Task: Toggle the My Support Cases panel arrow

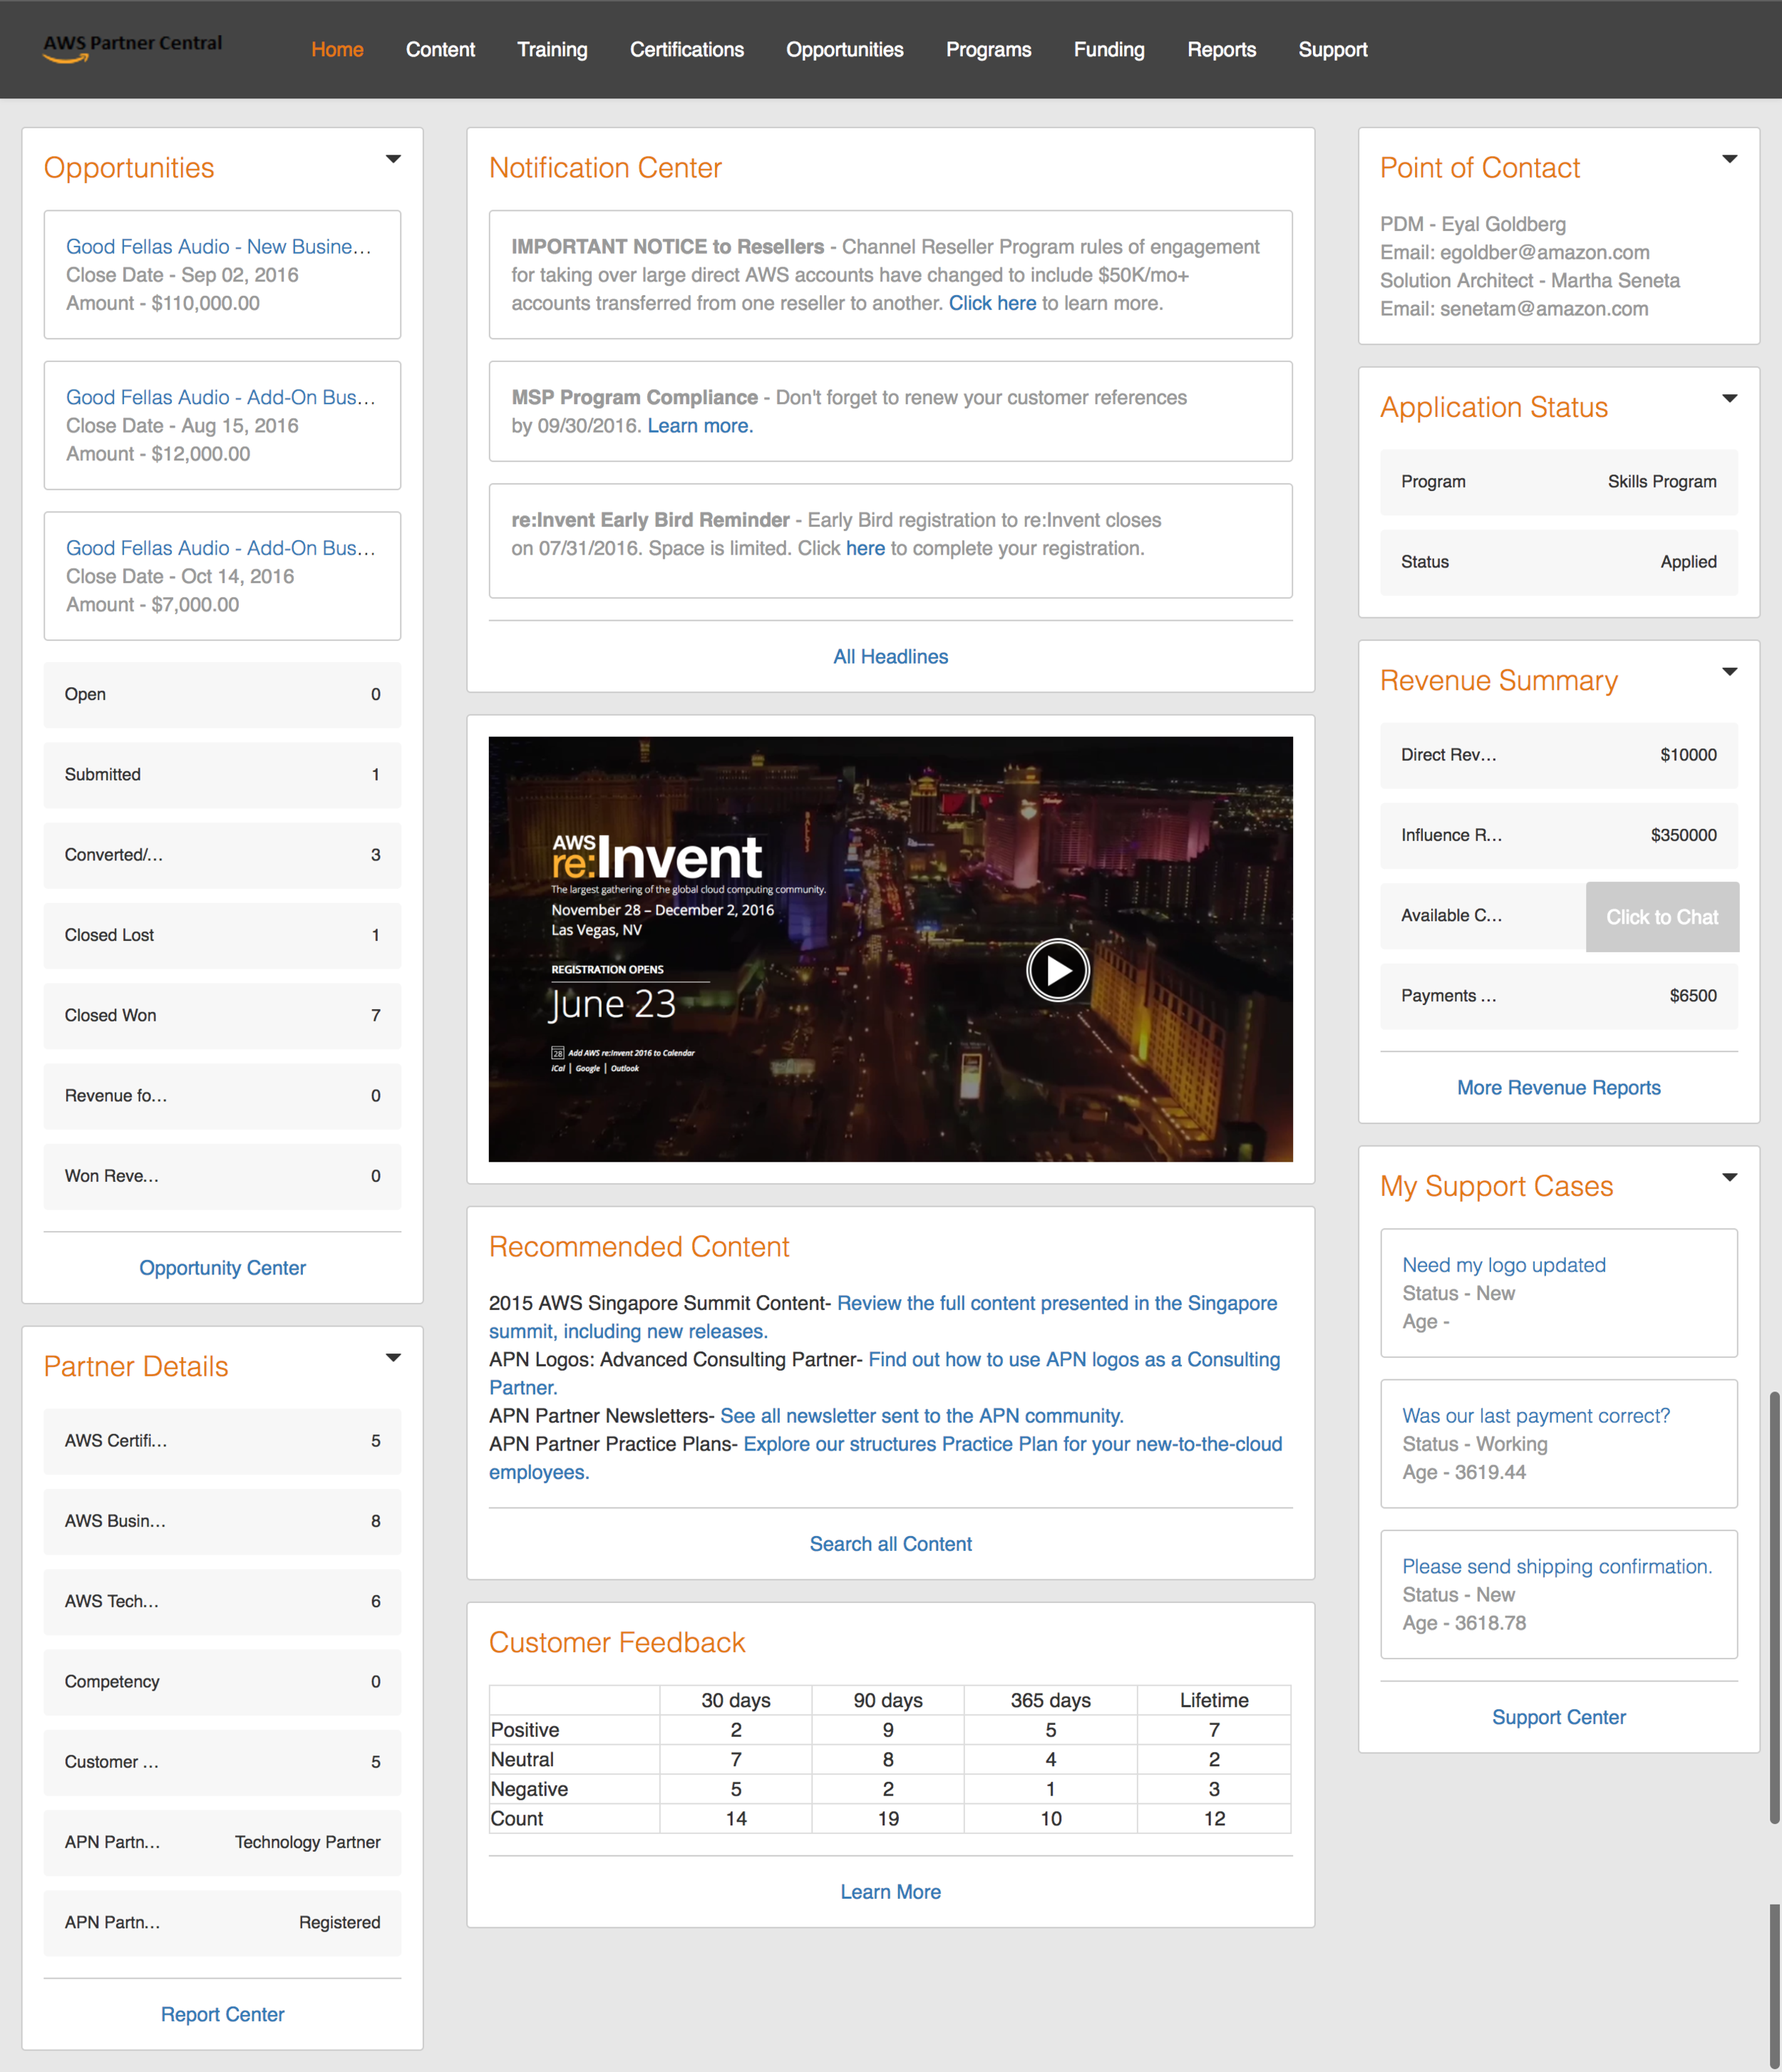Action: [1729, 1177]
